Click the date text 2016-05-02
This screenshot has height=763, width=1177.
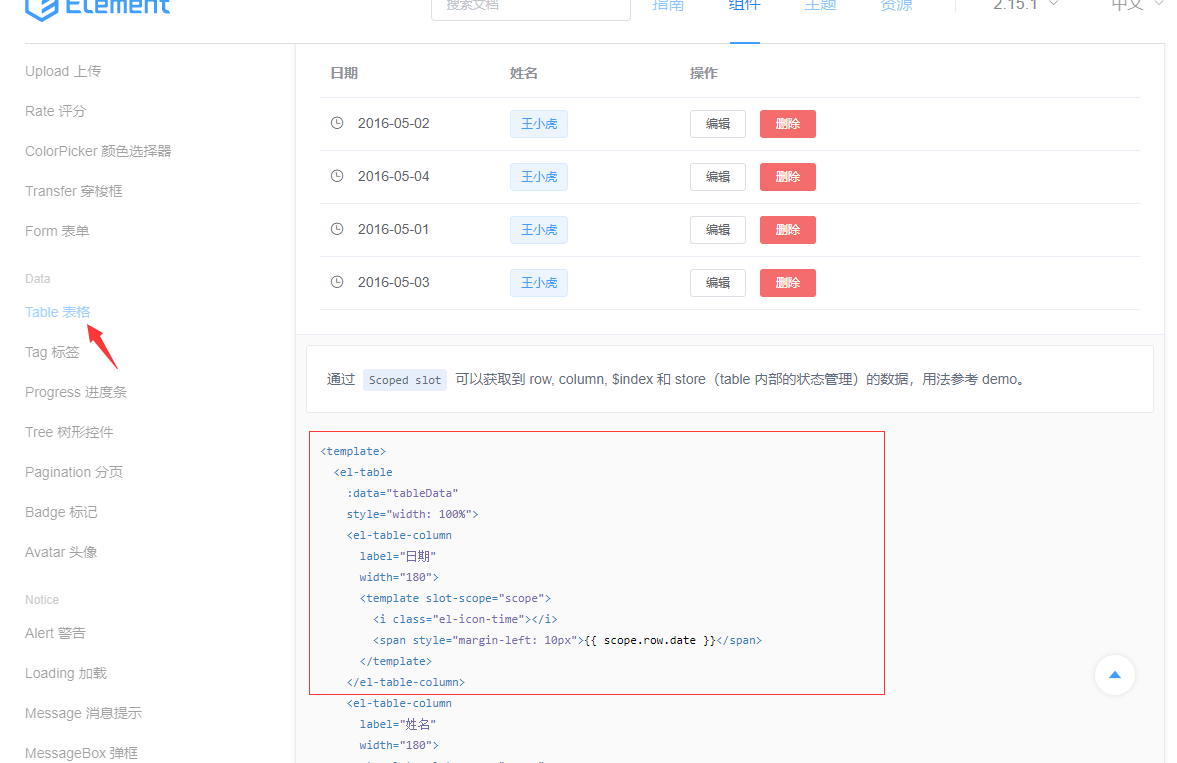pyautogui.click(x=393, y=123)
